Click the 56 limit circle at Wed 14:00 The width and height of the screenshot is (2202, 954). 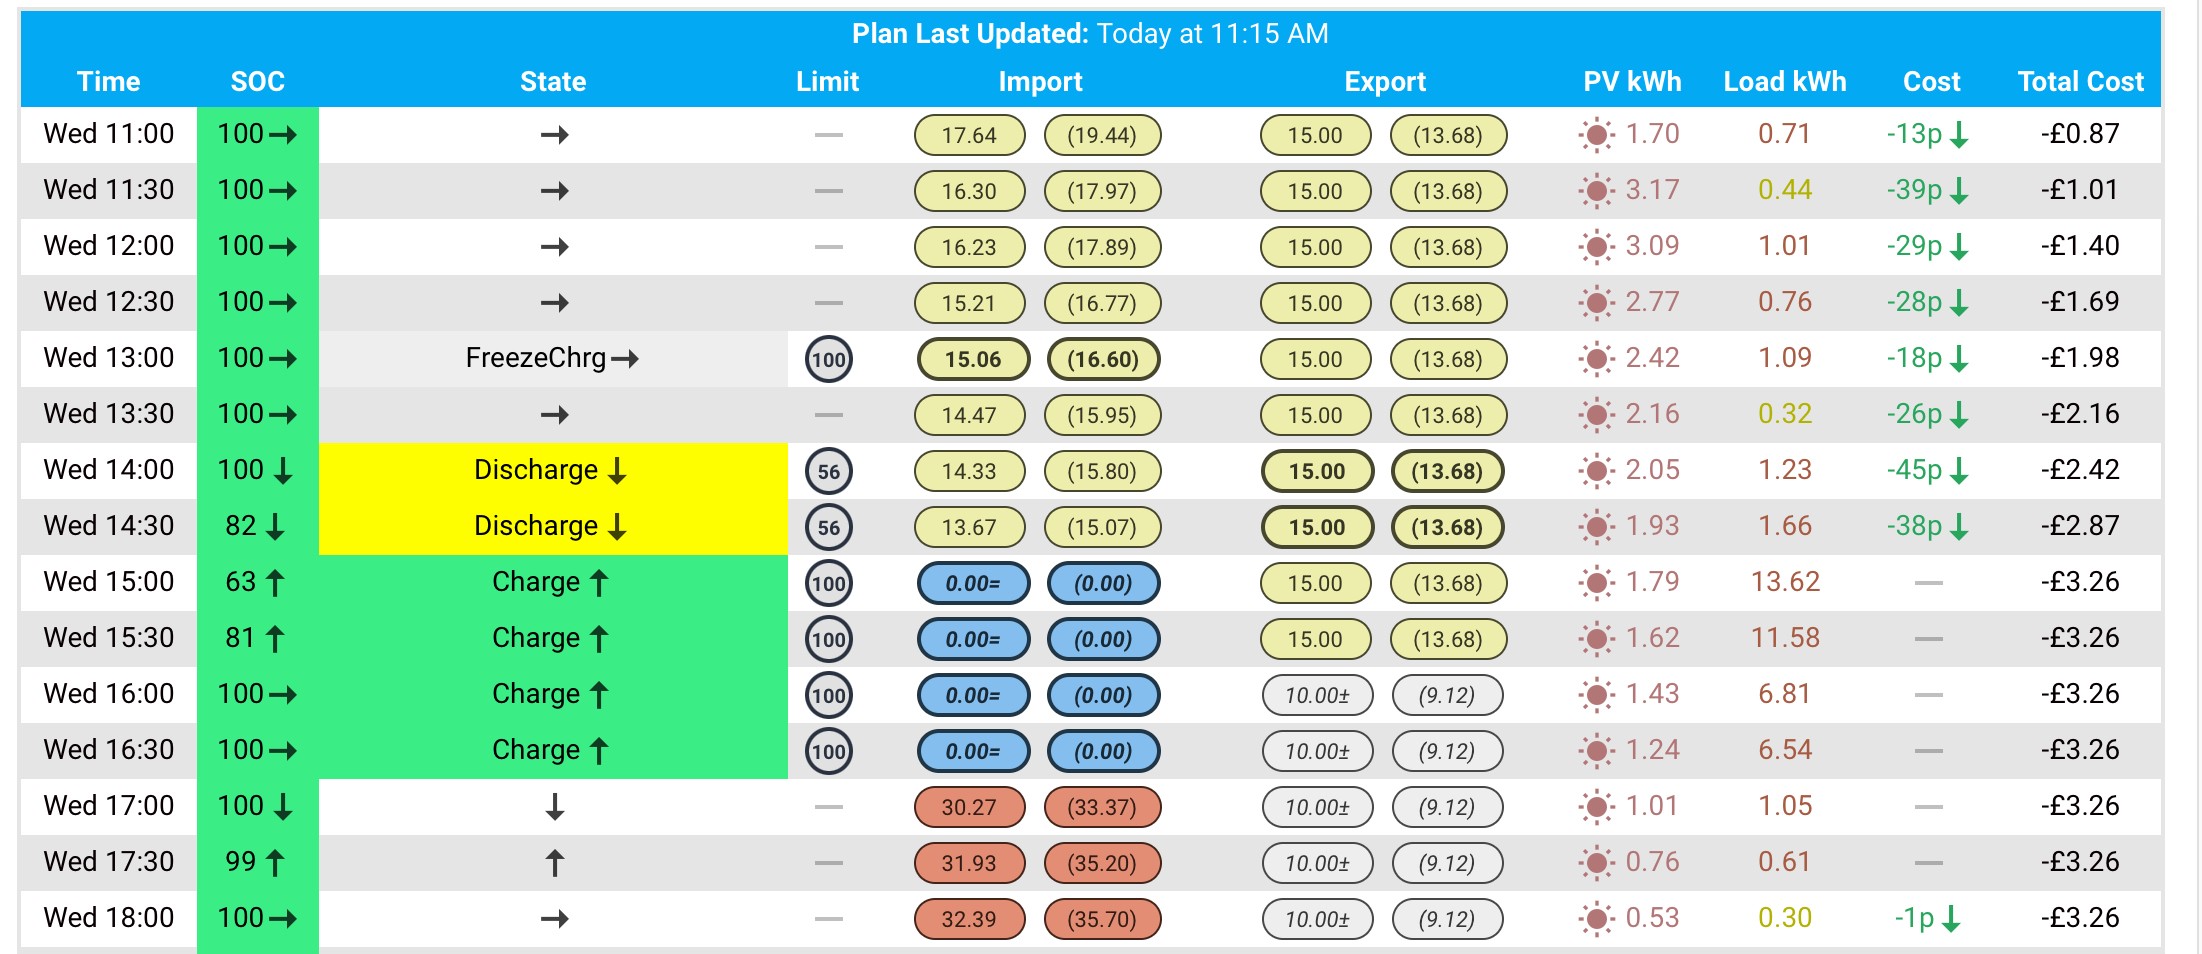(x=829, y=471)
